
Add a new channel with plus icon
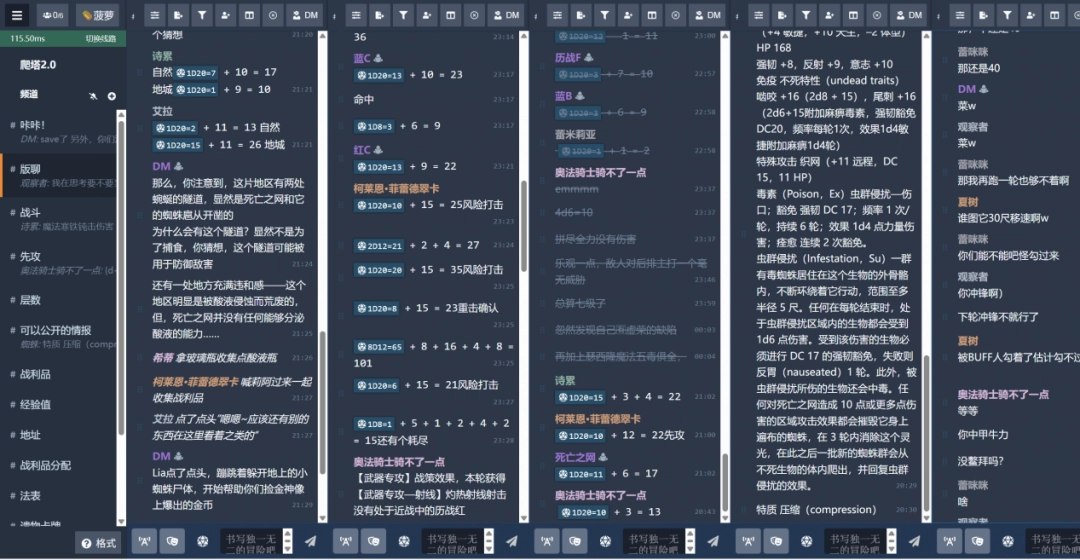click(x=112, y=96)
